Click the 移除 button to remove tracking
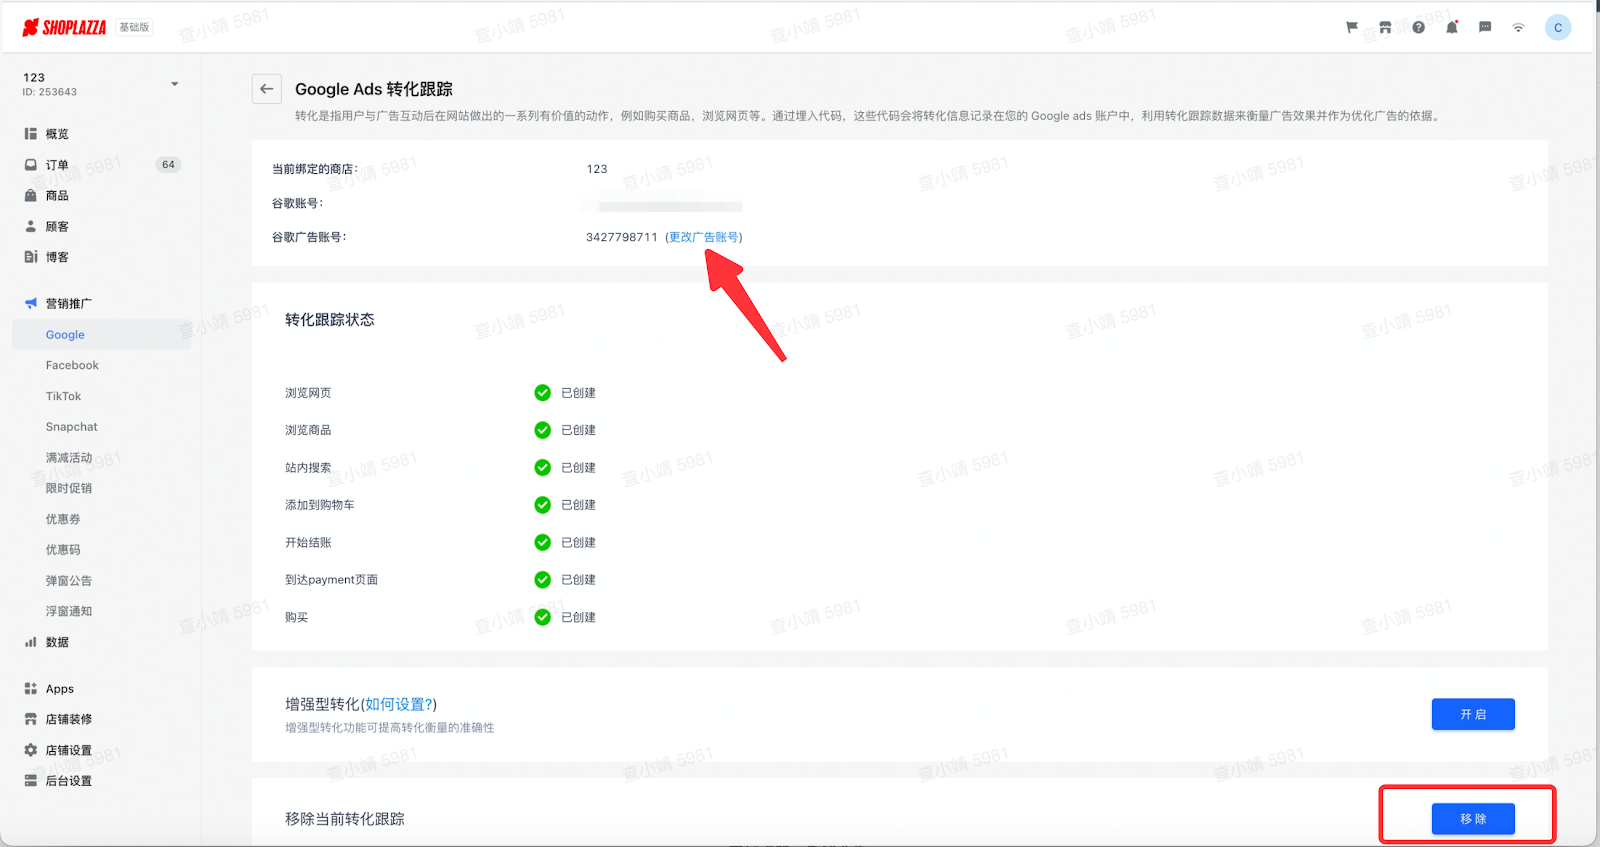This screenshot has height=847, width=1600. point(1472,819)
